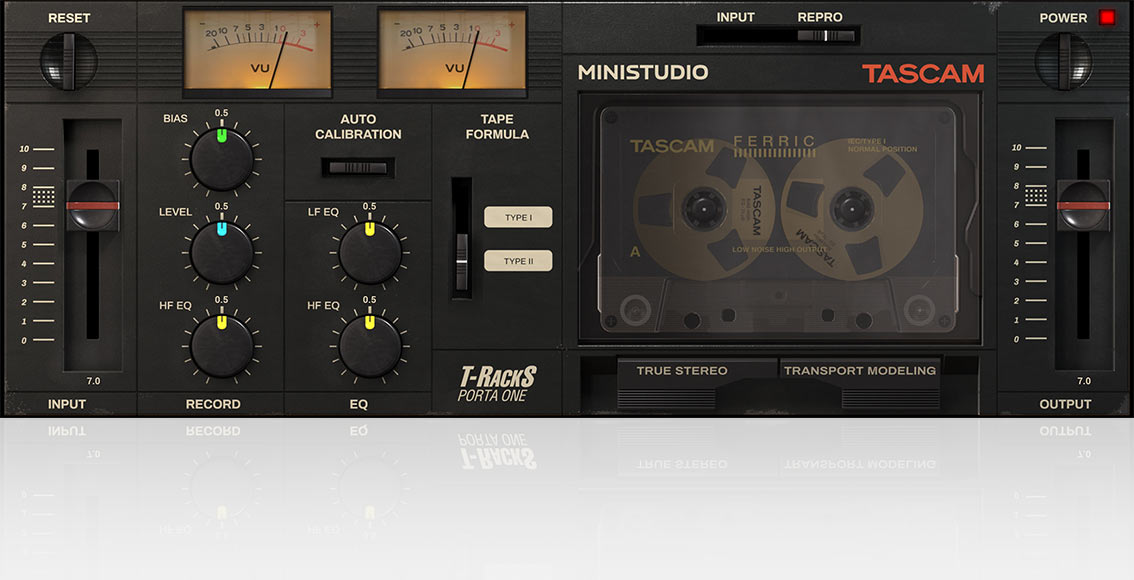Screen dimensions: 1134x580
Task: Click the EQ section HF EQ knob
Action: [x=370, y=345]
